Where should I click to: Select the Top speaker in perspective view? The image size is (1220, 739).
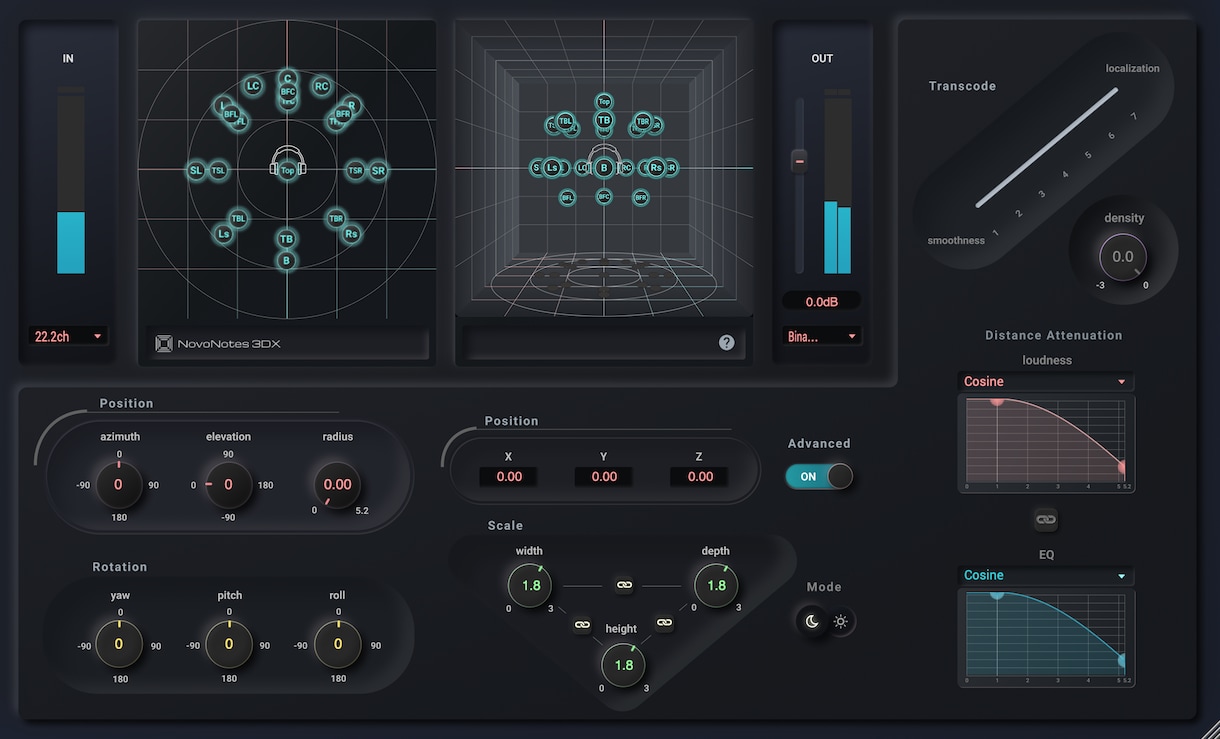pos(604,101)
